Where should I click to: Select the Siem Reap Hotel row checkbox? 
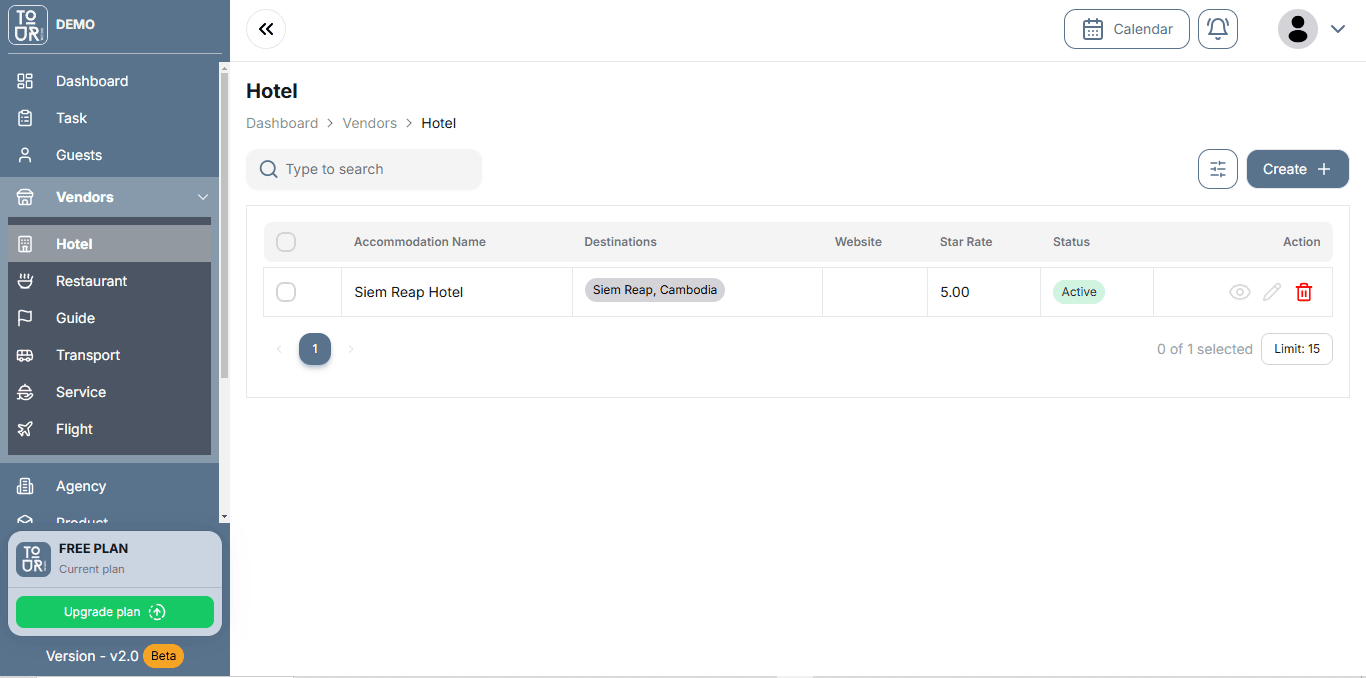pyautogui.click(x=285, y=292)
